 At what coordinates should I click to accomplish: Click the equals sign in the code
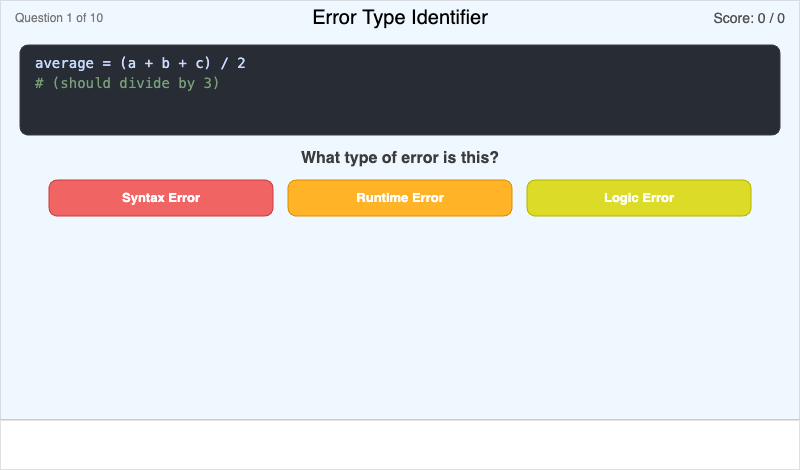click(106, 63)
